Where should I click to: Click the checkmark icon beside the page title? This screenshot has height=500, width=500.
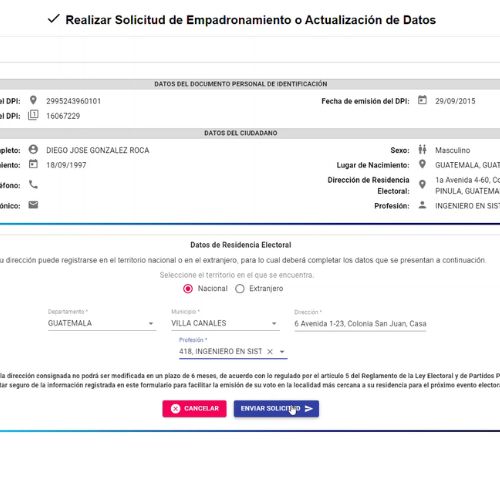pos(54,19)
